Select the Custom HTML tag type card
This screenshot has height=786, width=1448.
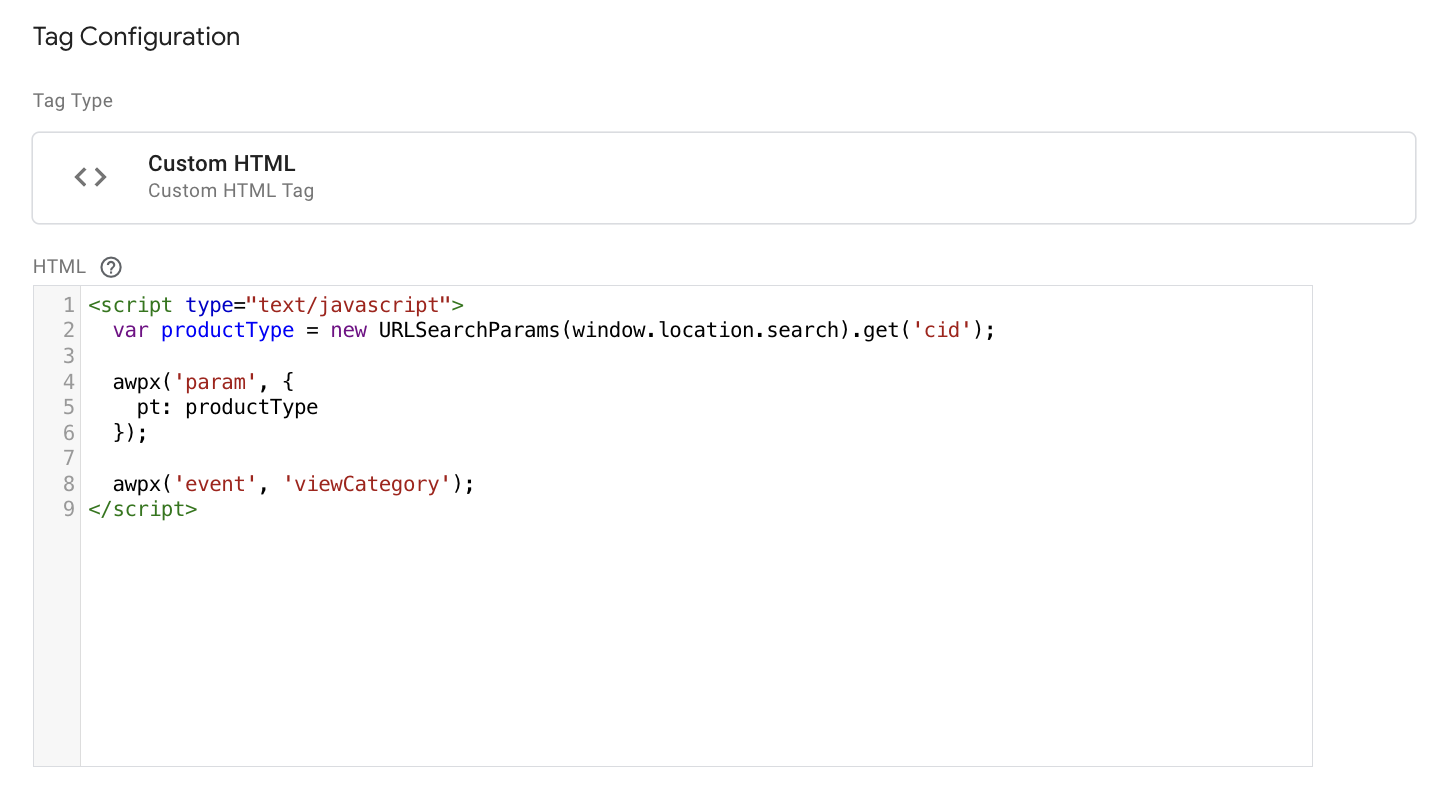coord(724,177)
